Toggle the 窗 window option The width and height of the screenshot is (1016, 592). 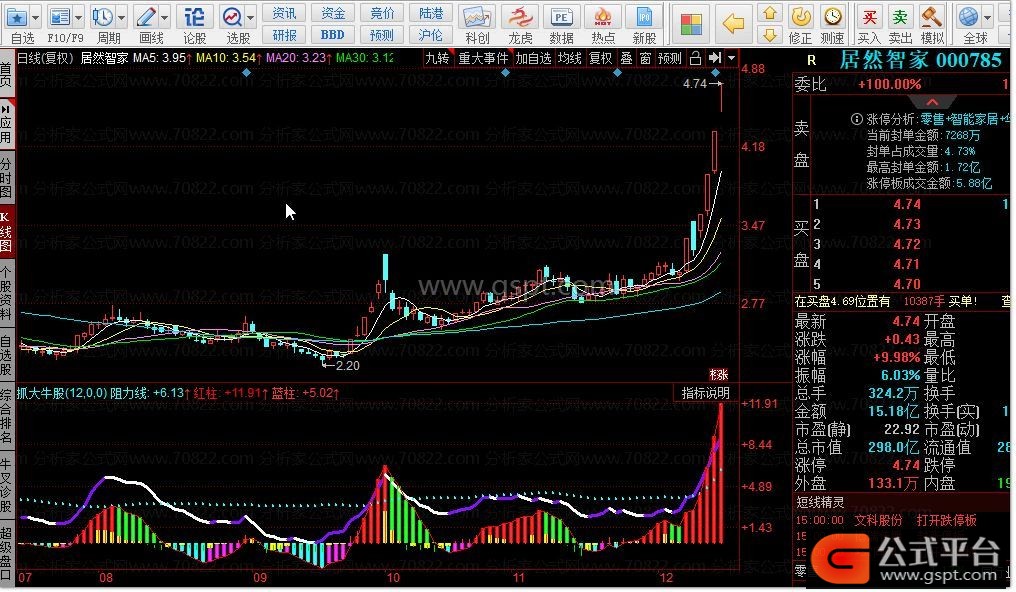(x=645, y=58)
